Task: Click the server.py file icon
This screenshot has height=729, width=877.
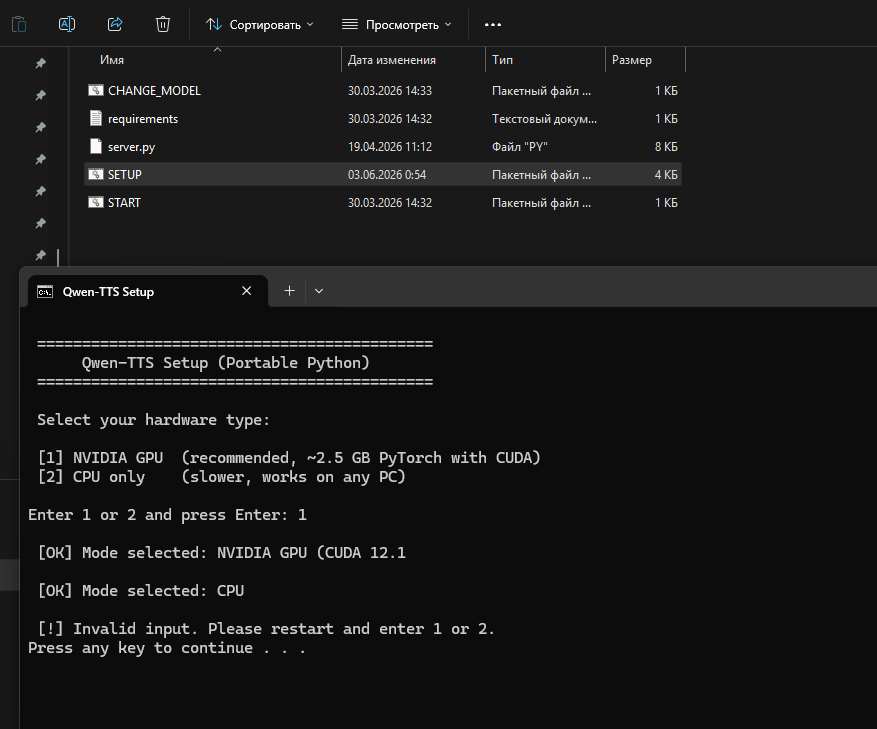Action: coord(96,146)
